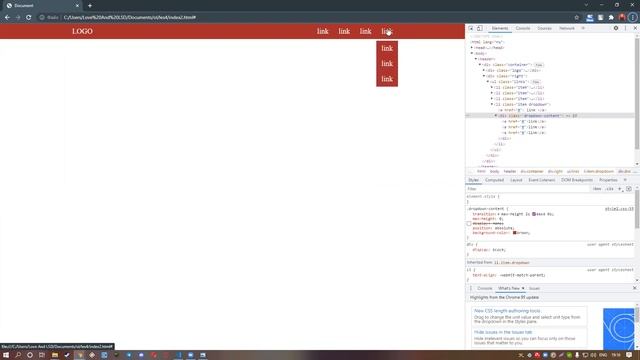Open the style2.css source link

619,209
